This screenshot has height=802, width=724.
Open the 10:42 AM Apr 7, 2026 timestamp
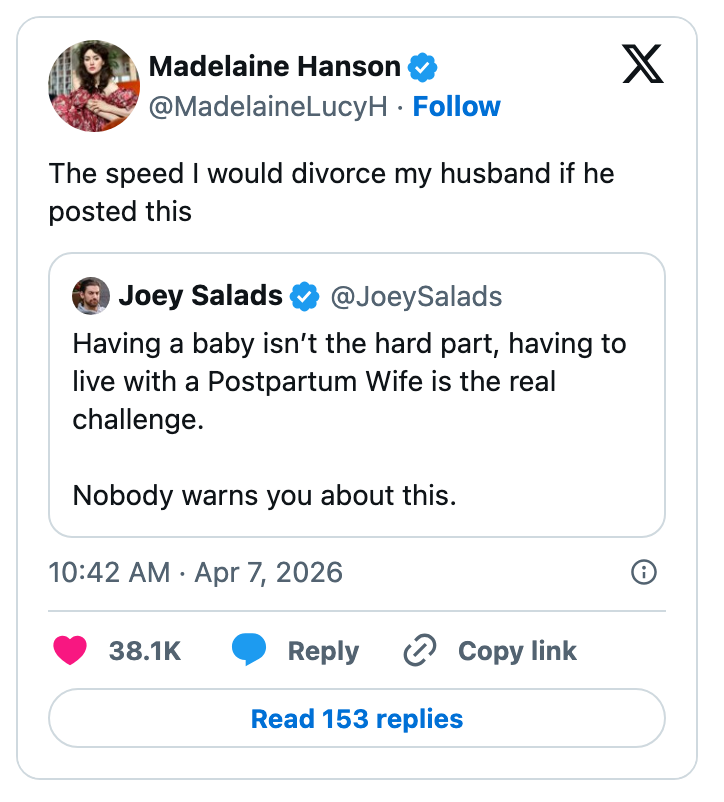[195, 572]
